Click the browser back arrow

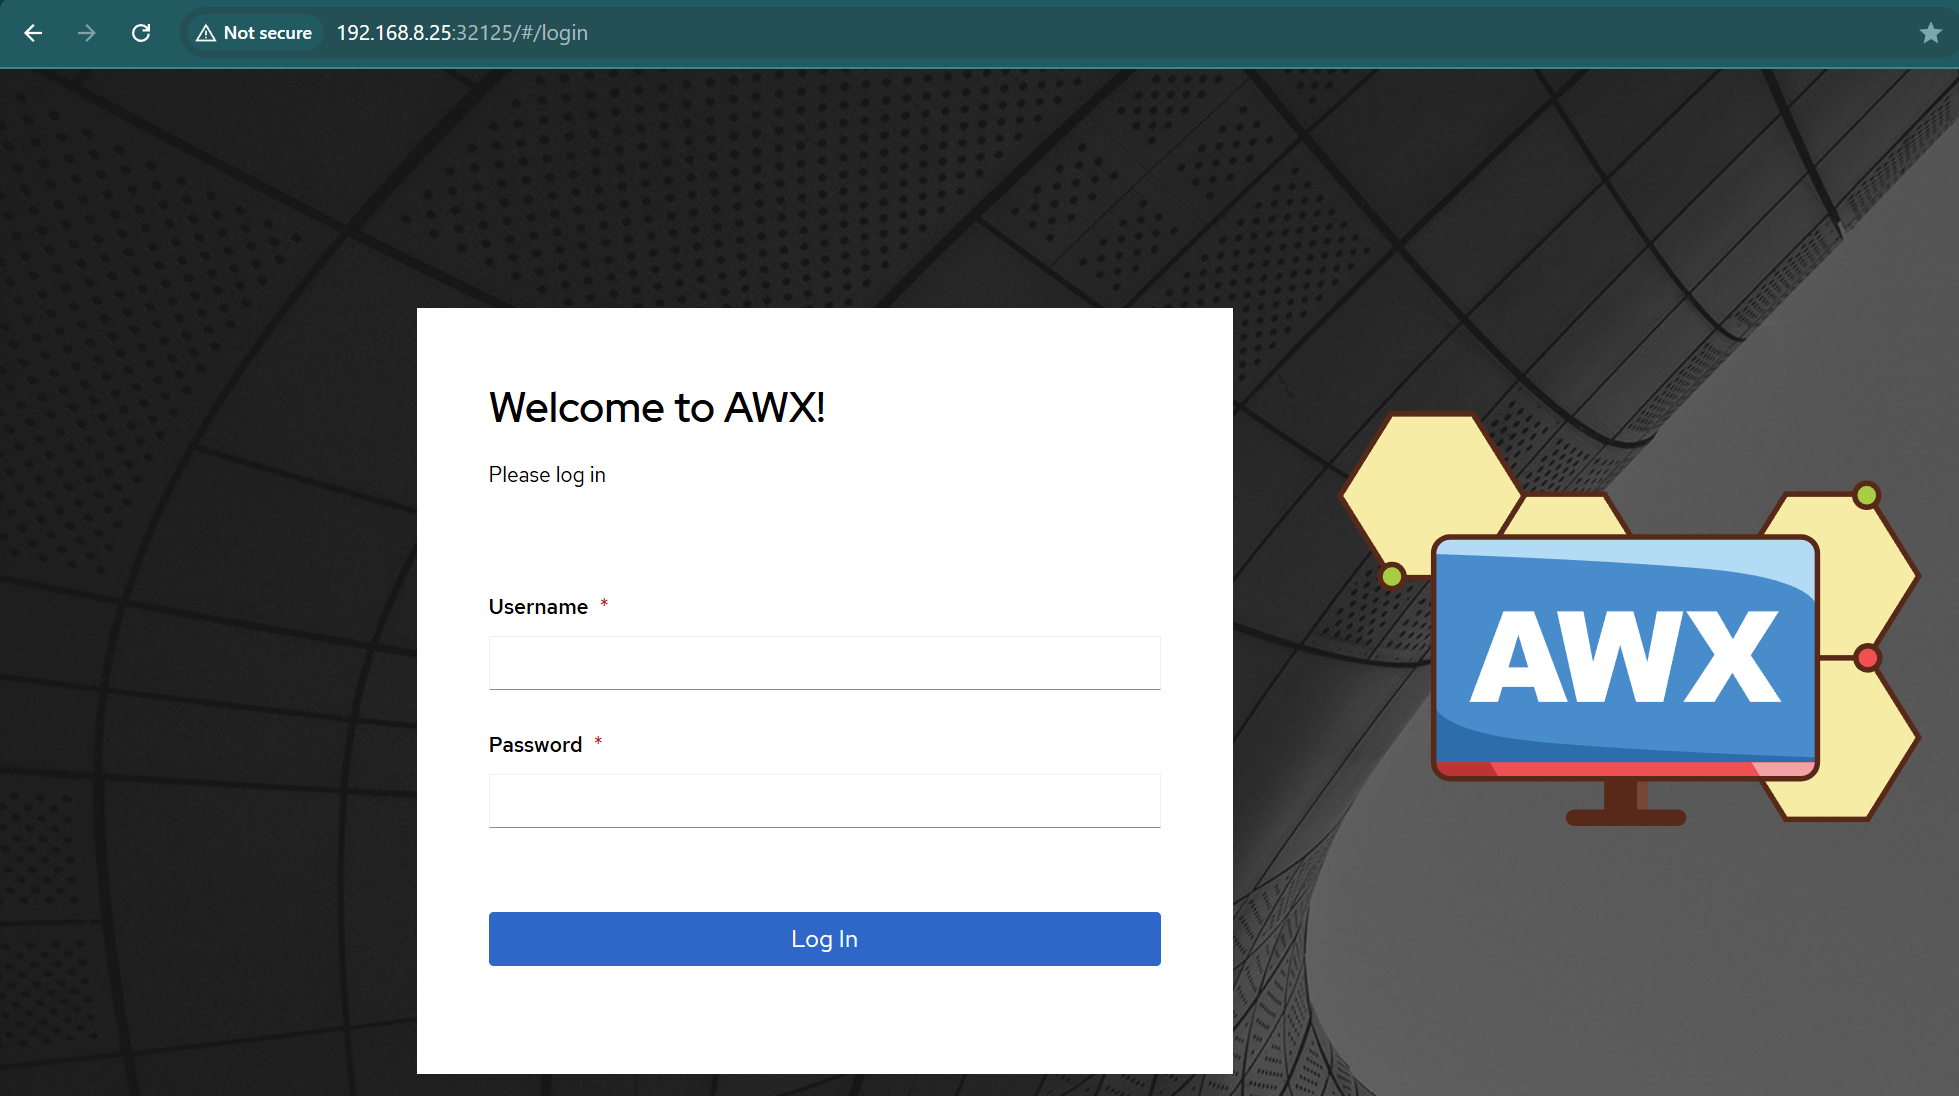33,33
